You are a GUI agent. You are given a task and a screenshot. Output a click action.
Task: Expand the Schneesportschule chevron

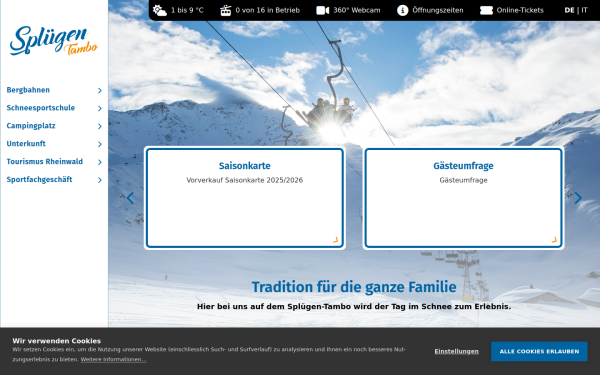point(99,108)
